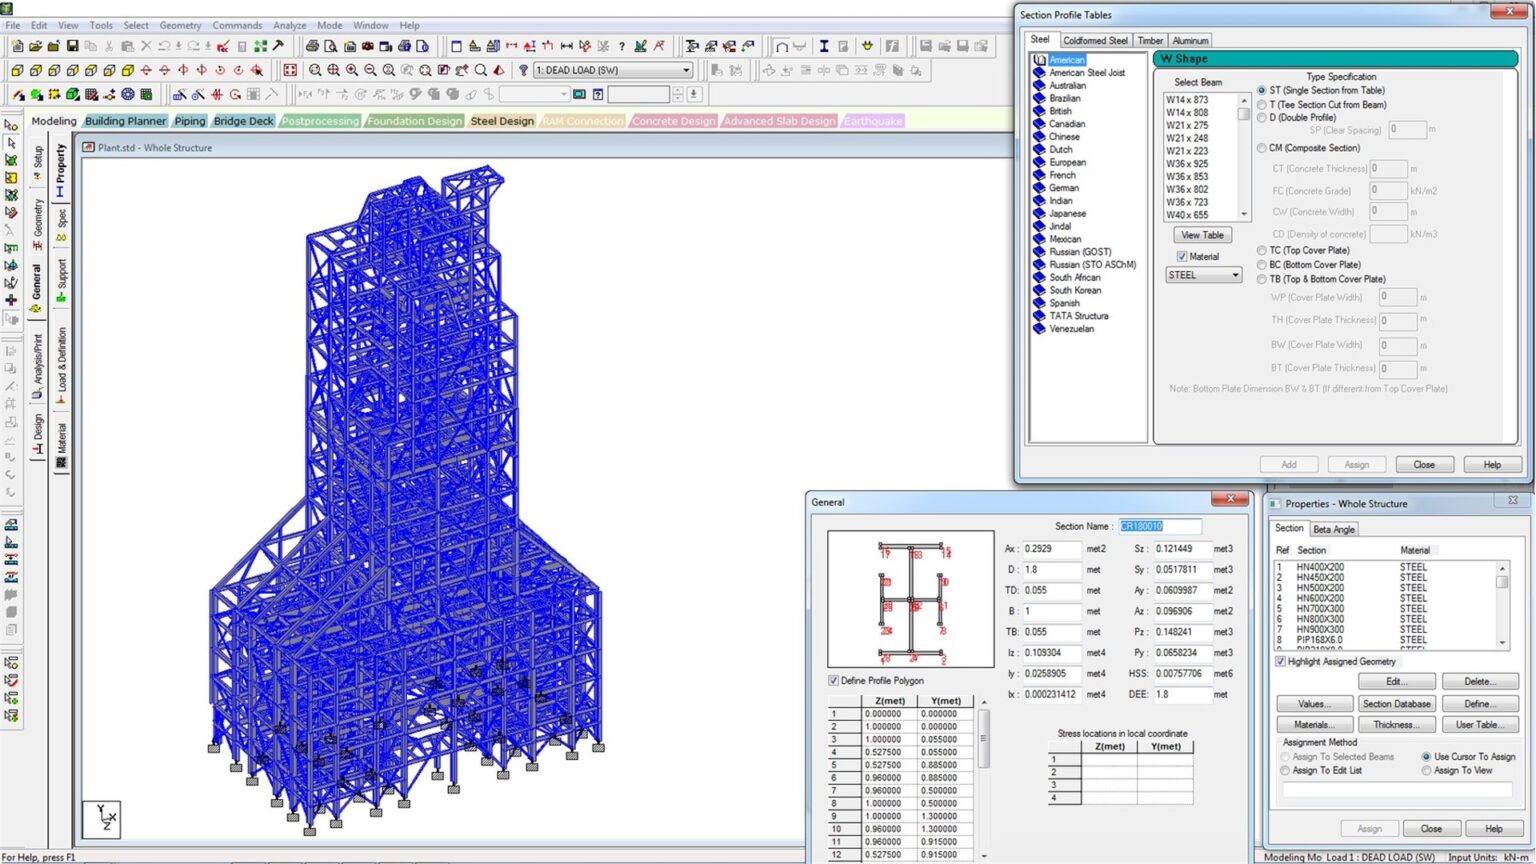Open the DEAD LOAD (SW) load case dropdown

pyautogui.click(x=684, y=70)
